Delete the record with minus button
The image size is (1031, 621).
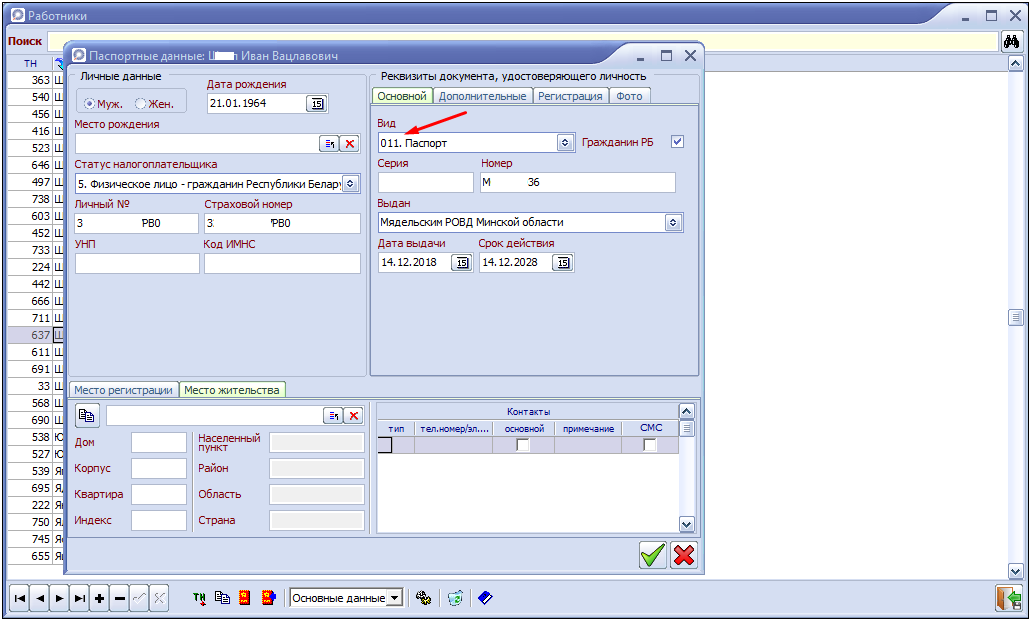(x=120, y=598)
